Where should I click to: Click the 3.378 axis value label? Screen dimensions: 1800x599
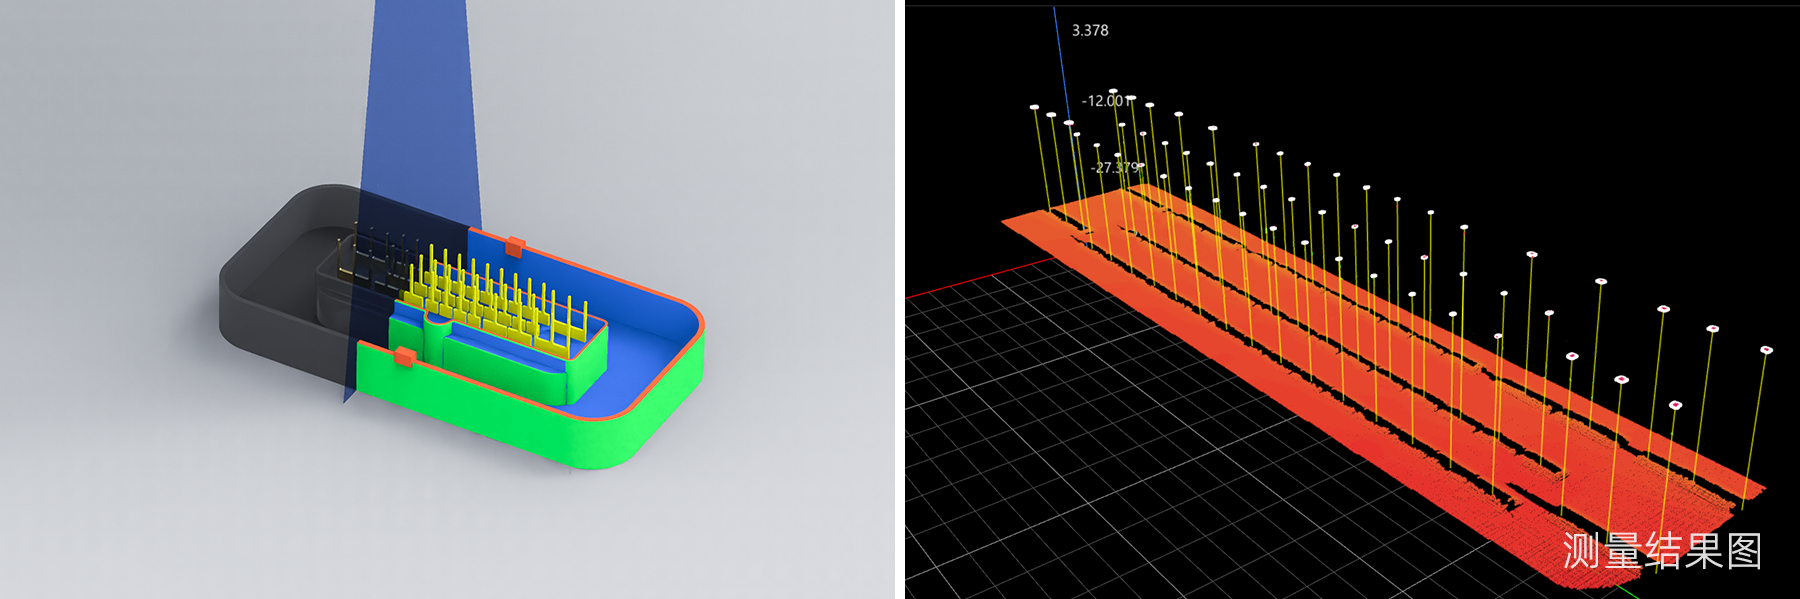(x=1090, y=31)
